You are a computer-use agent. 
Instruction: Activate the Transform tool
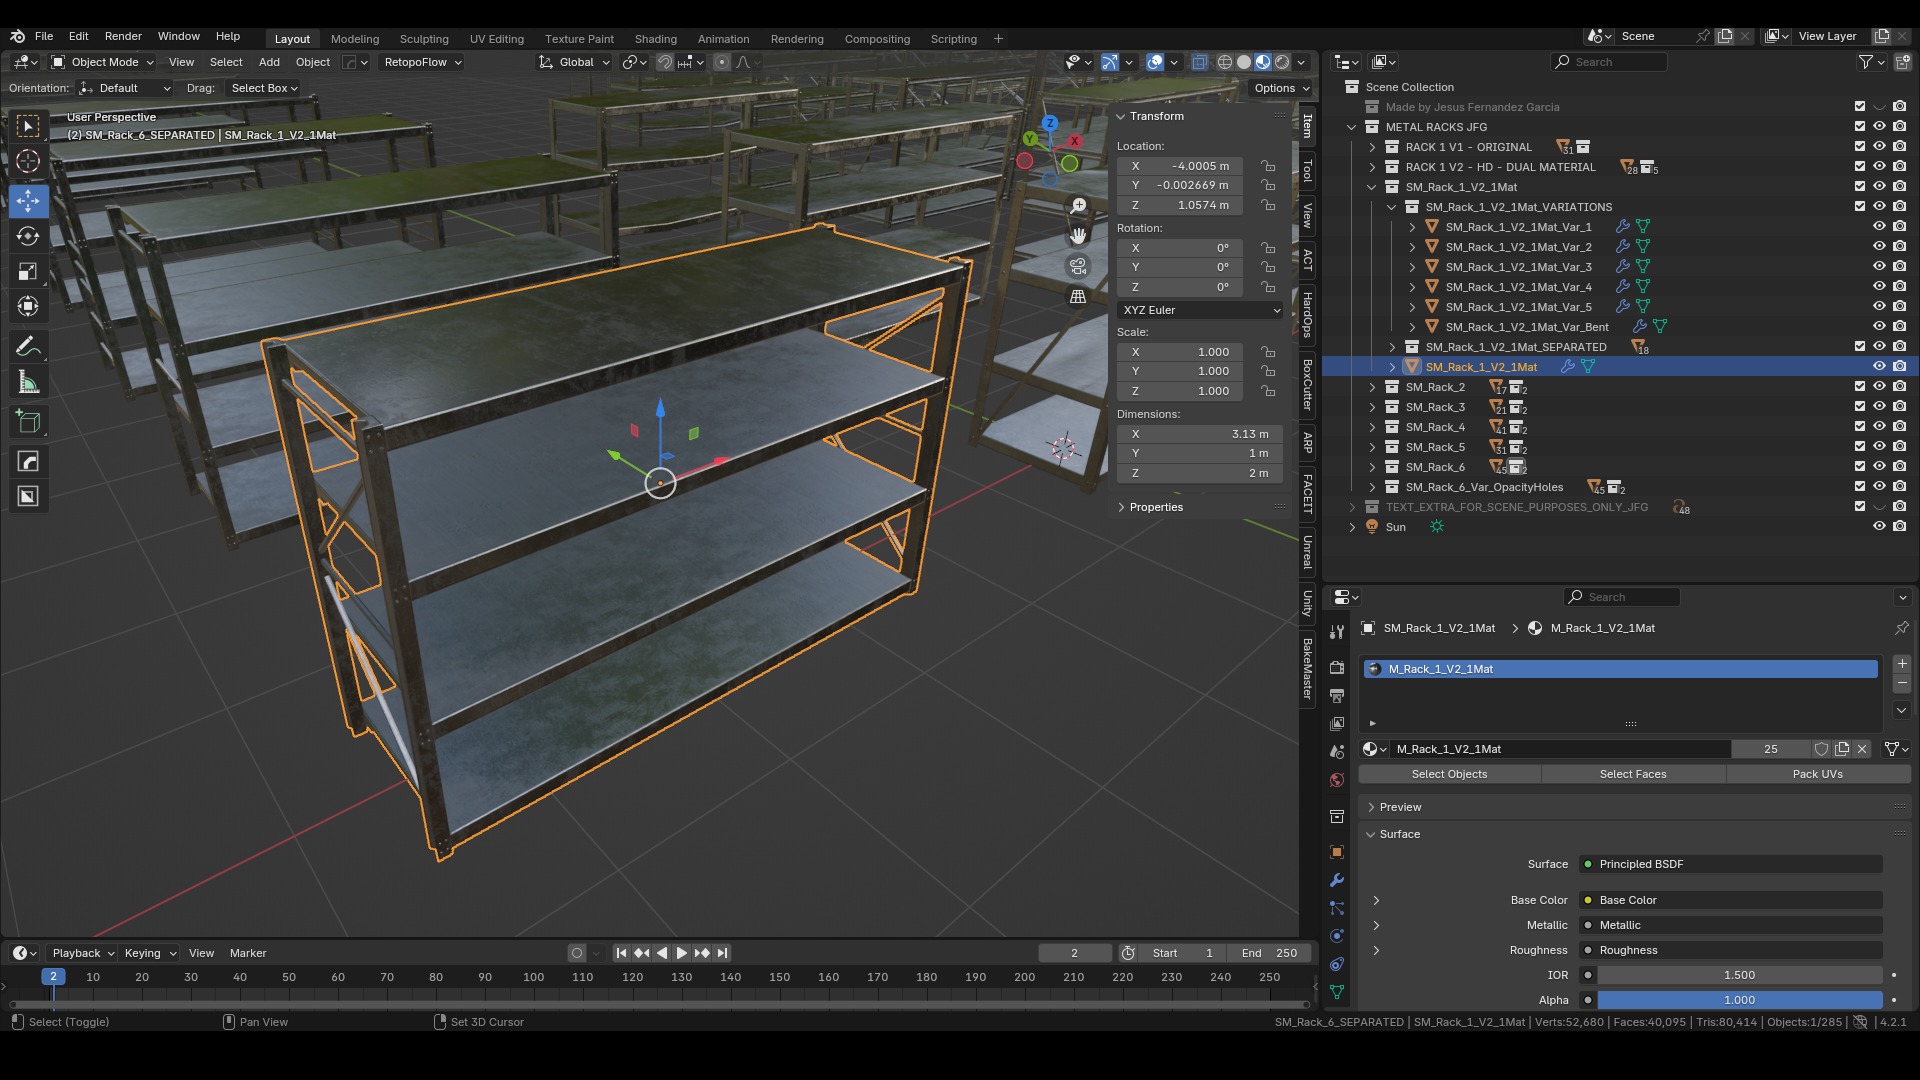[28, 306]
